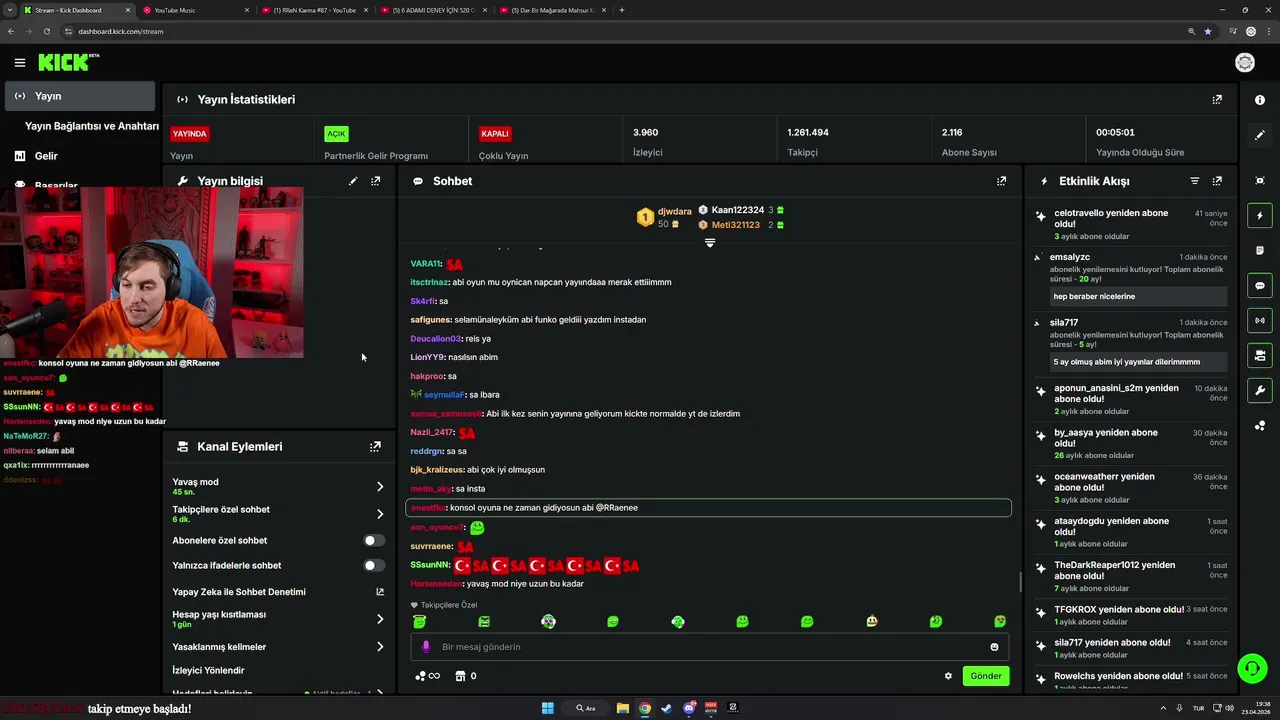This screenshot has height=720, width=1280.
Task: Click the bottom dots icon in right sidebar
Action: point(1260,425)
